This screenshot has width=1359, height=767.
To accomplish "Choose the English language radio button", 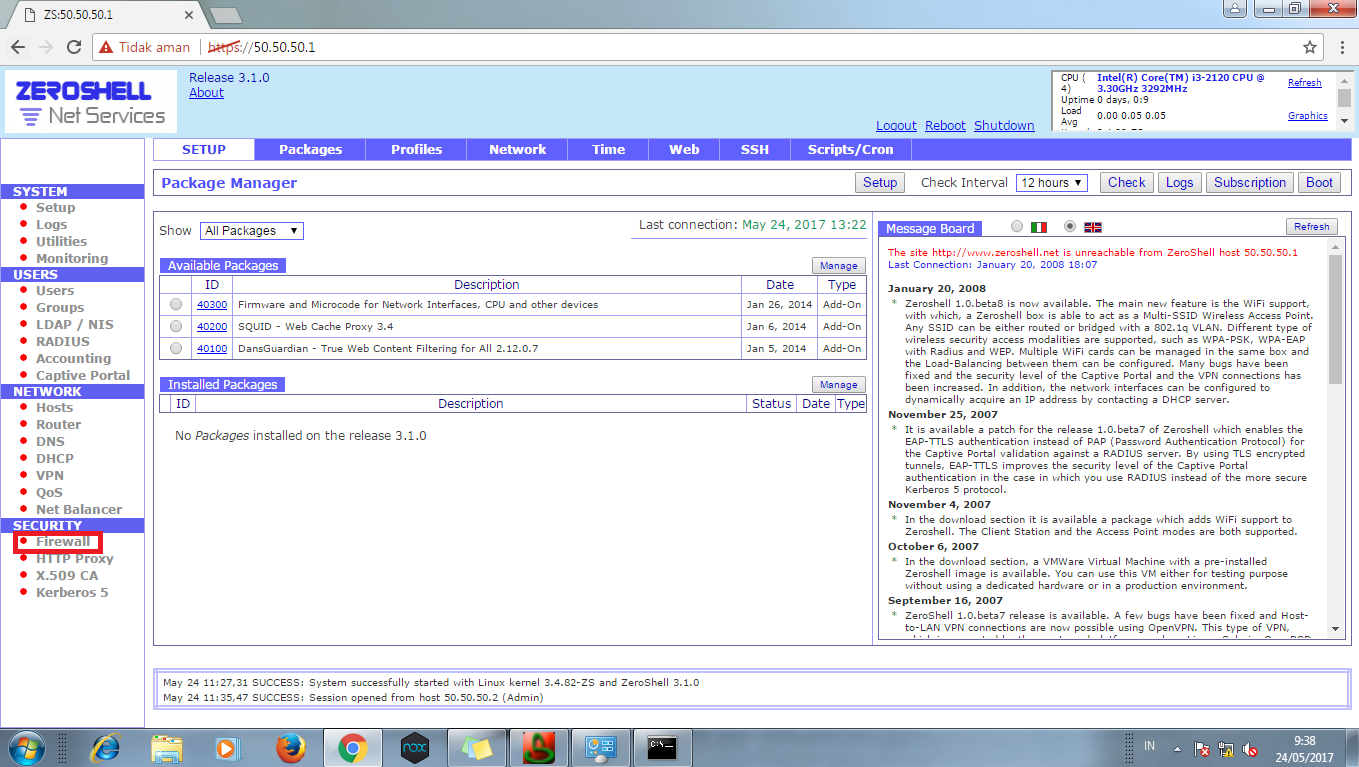I will click(x=1070, y=226).
